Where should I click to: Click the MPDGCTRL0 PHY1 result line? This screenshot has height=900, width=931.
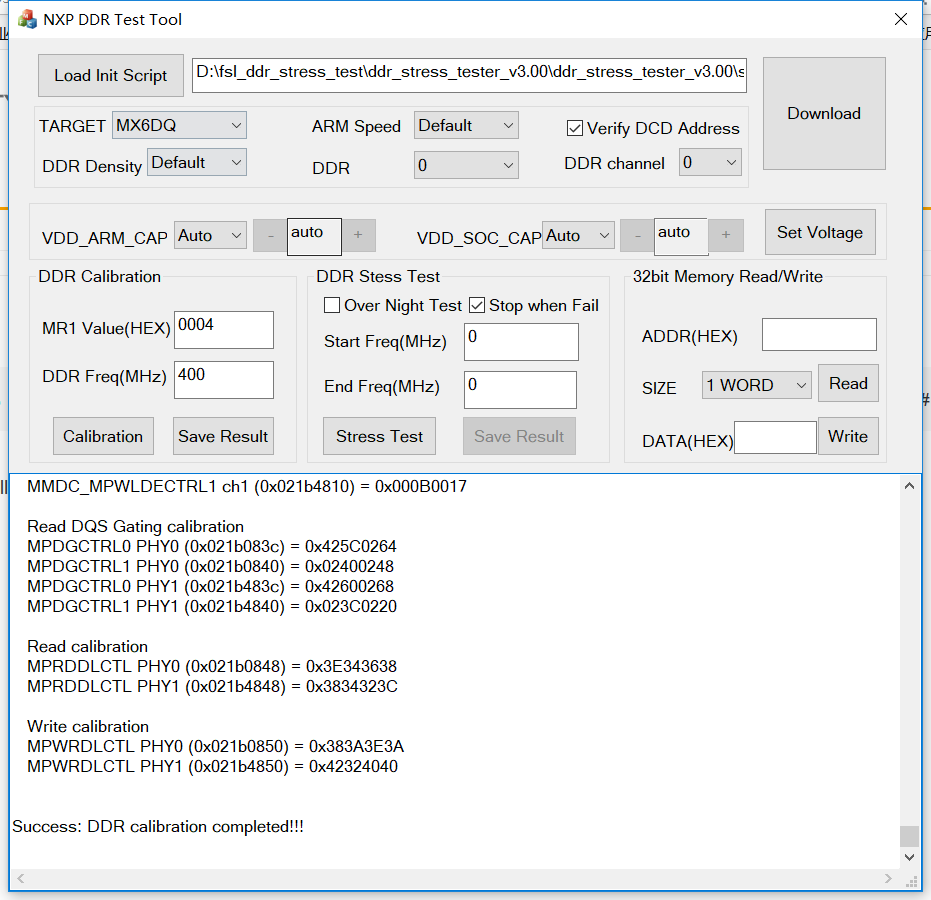point(211,586)
